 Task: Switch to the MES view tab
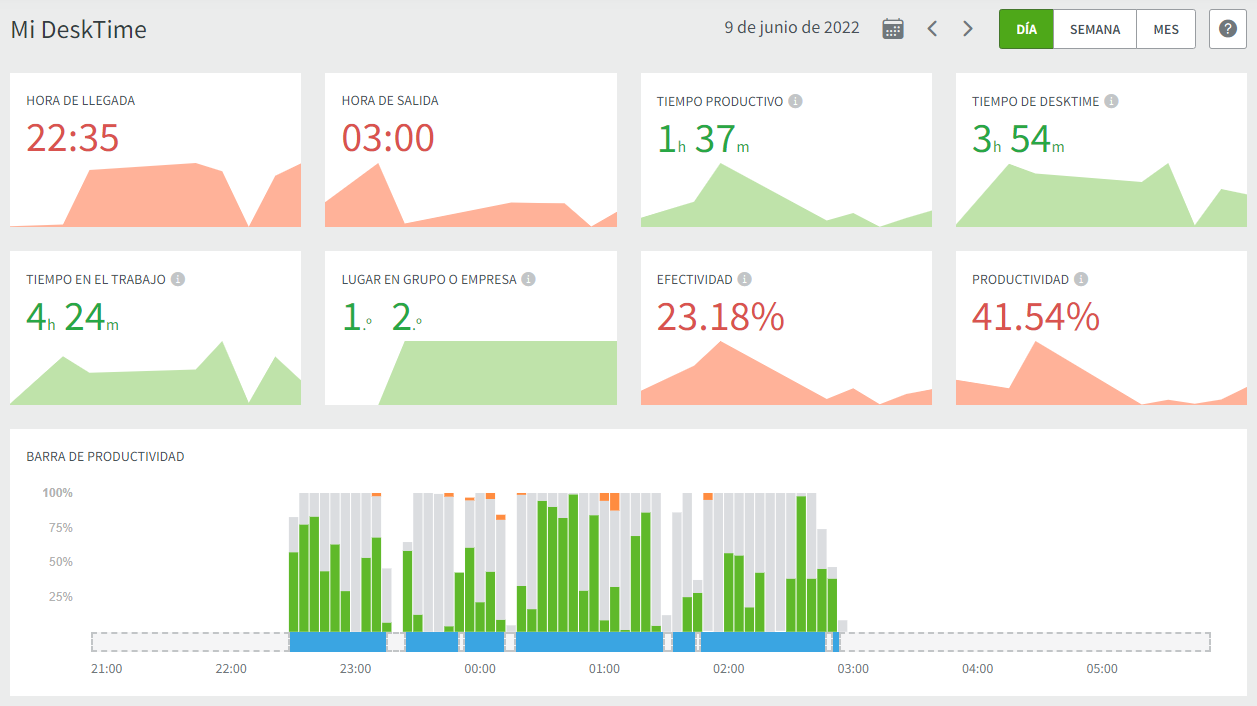[1166, 29]
